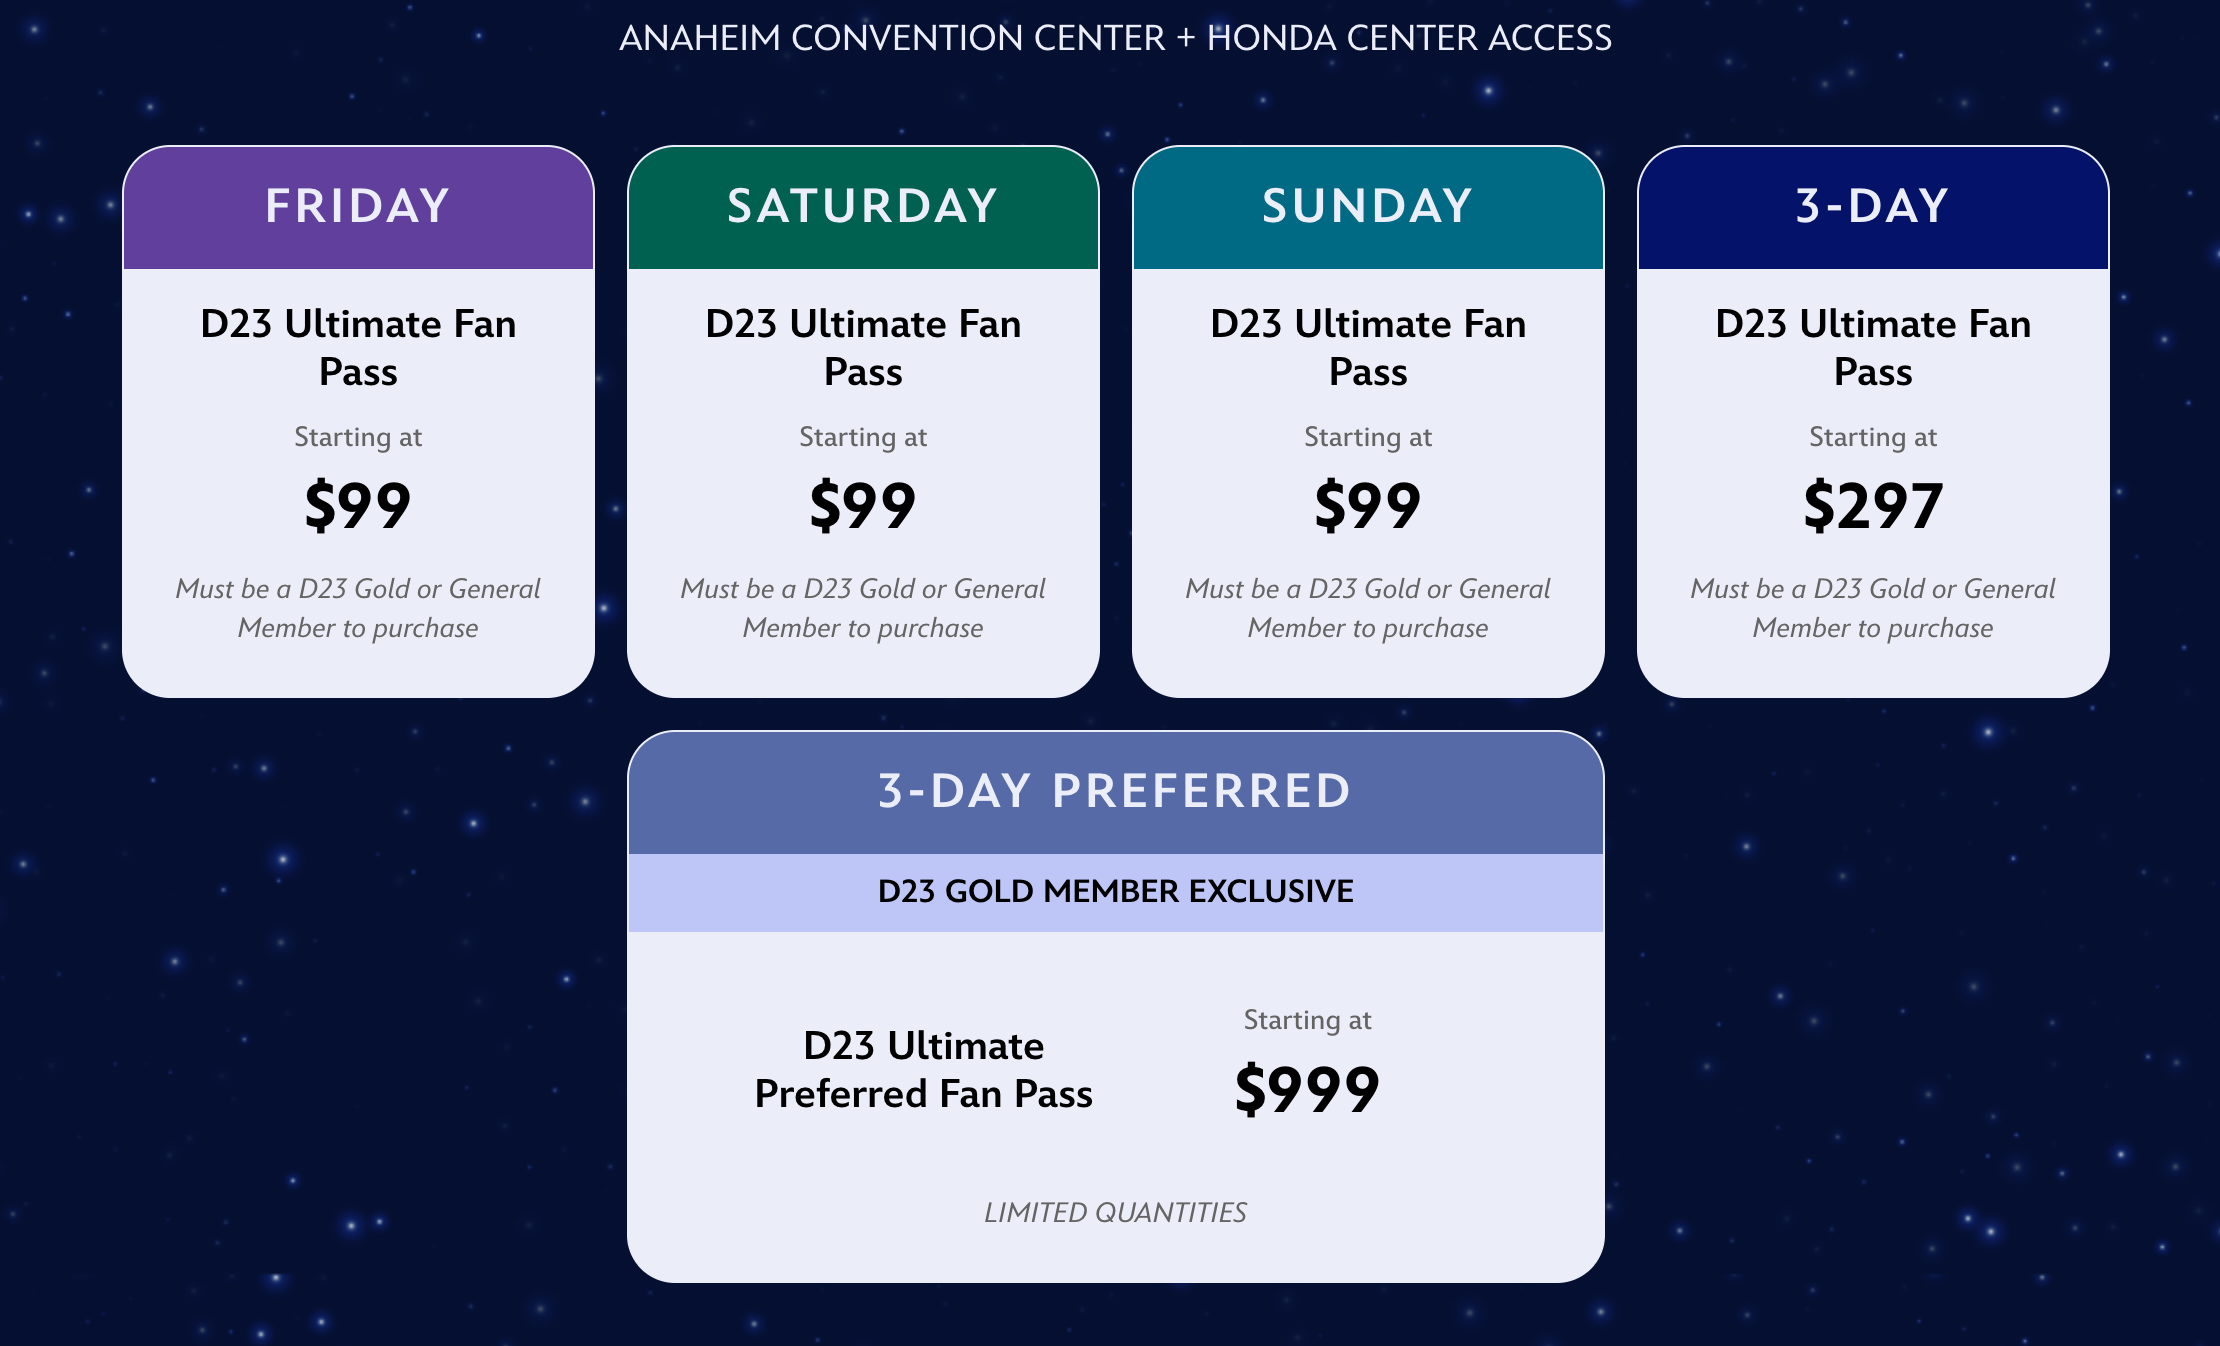Click Friday card membership requirement note

click(x=358, y=608)
